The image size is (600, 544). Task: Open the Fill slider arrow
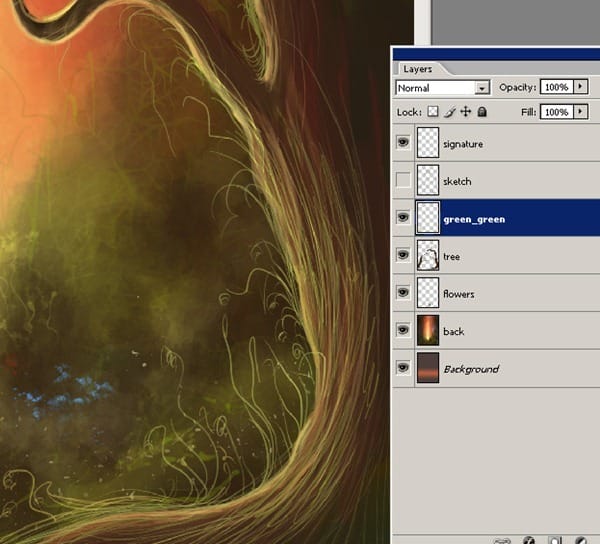click(581, 112)
